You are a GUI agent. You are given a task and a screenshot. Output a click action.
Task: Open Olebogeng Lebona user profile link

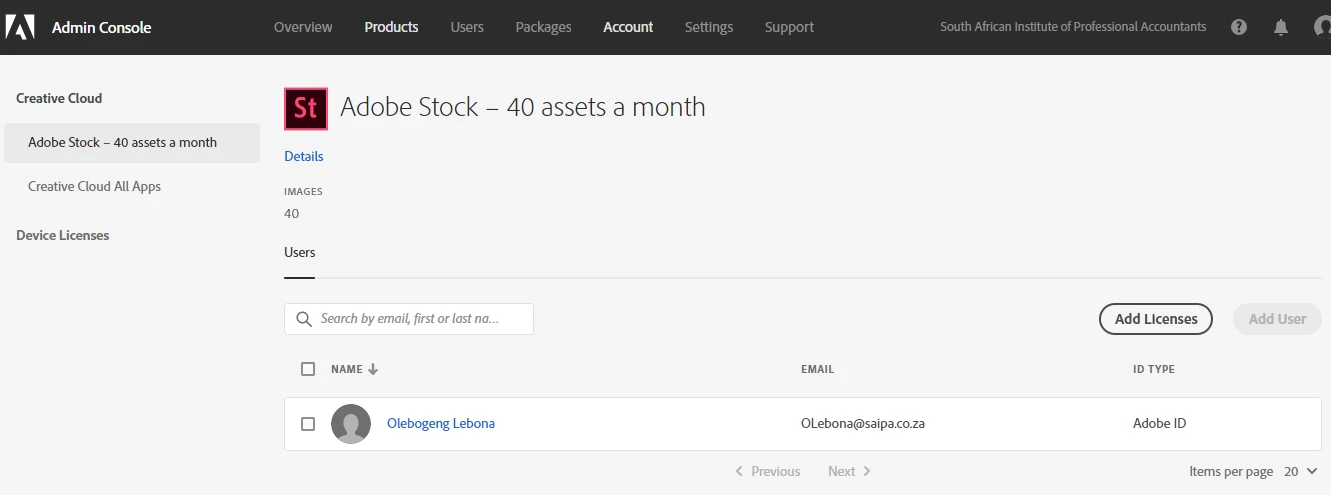pyautogui.click(x=441, y=424)
